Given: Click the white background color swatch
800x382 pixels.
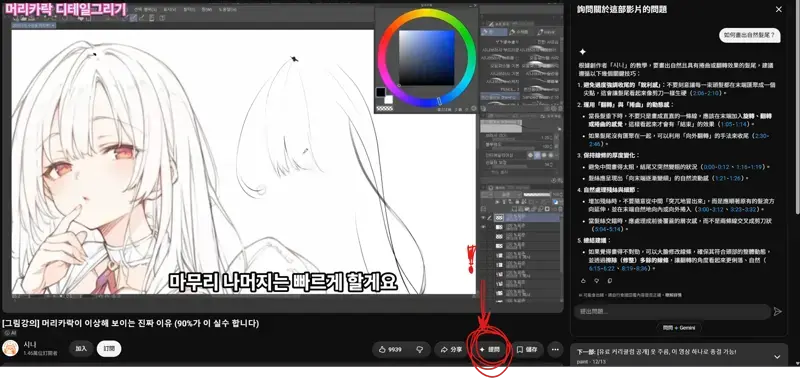Looking at the screenshot, I should (x=388, y=99).
